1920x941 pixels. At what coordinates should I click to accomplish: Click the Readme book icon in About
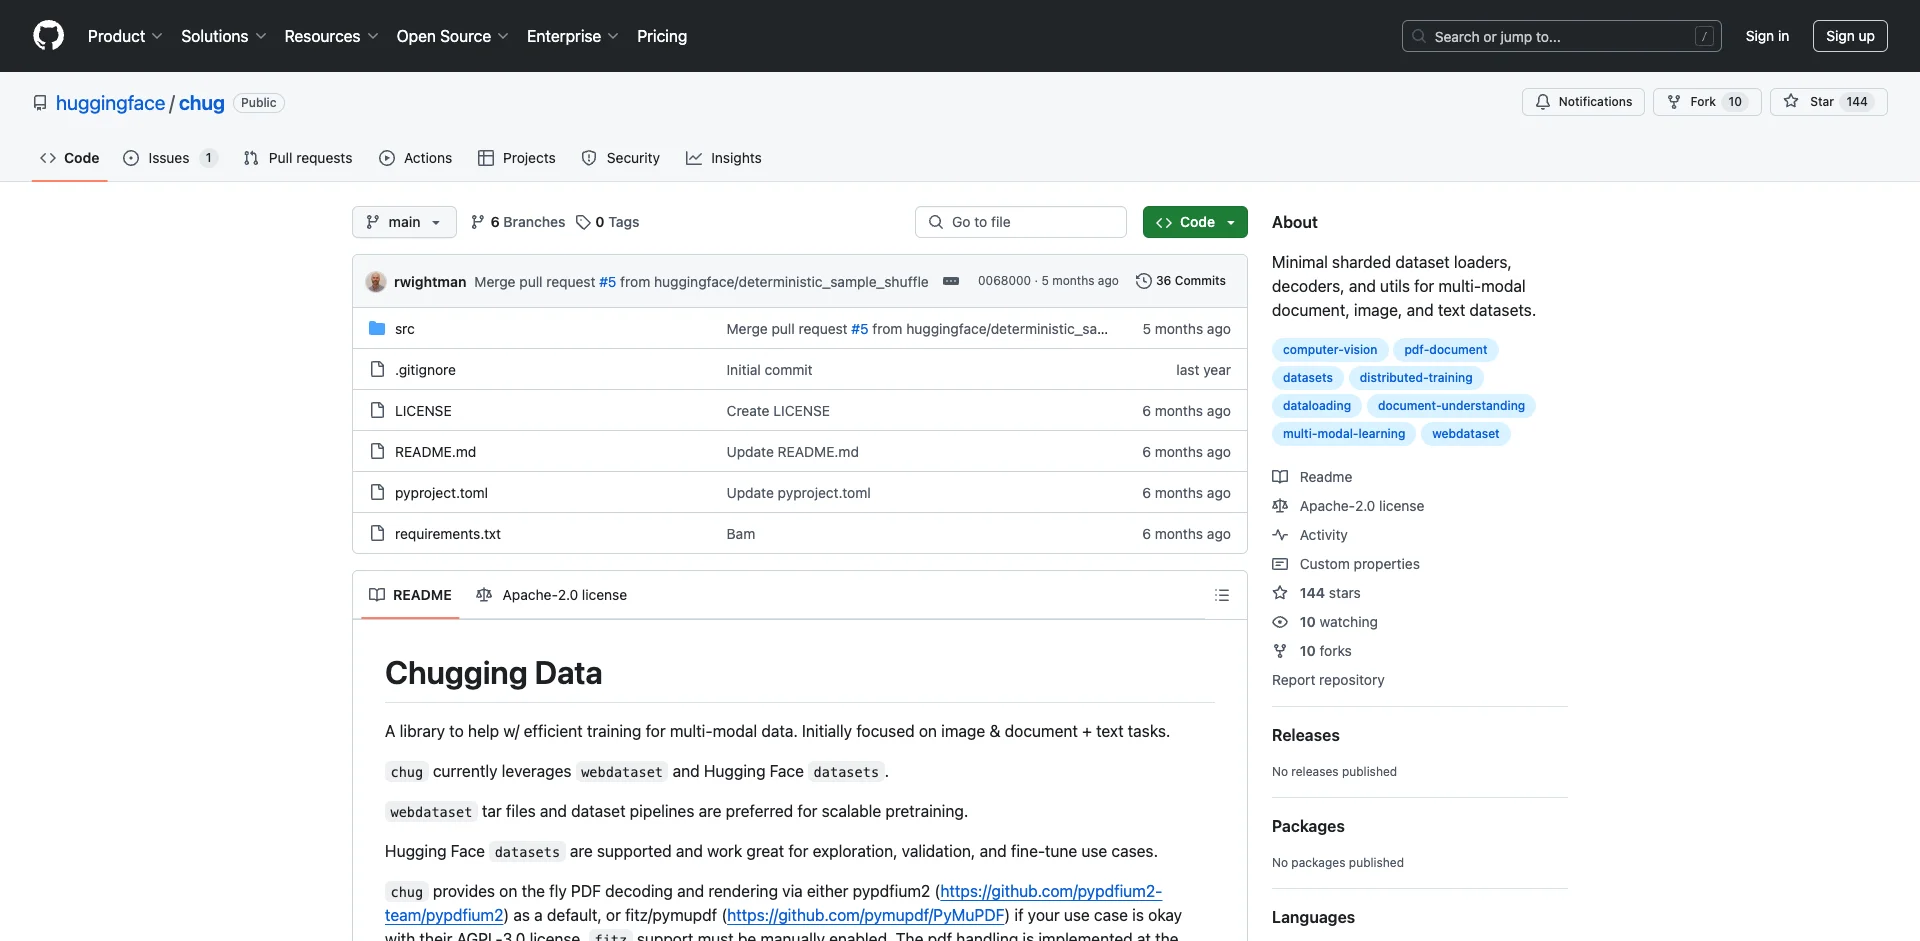point(1280,477)
